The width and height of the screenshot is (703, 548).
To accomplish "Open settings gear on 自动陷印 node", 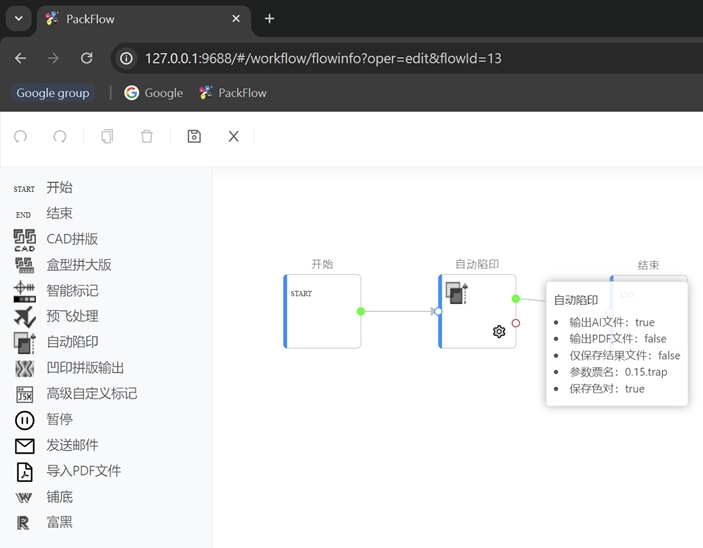I will [x=499, y=332].
